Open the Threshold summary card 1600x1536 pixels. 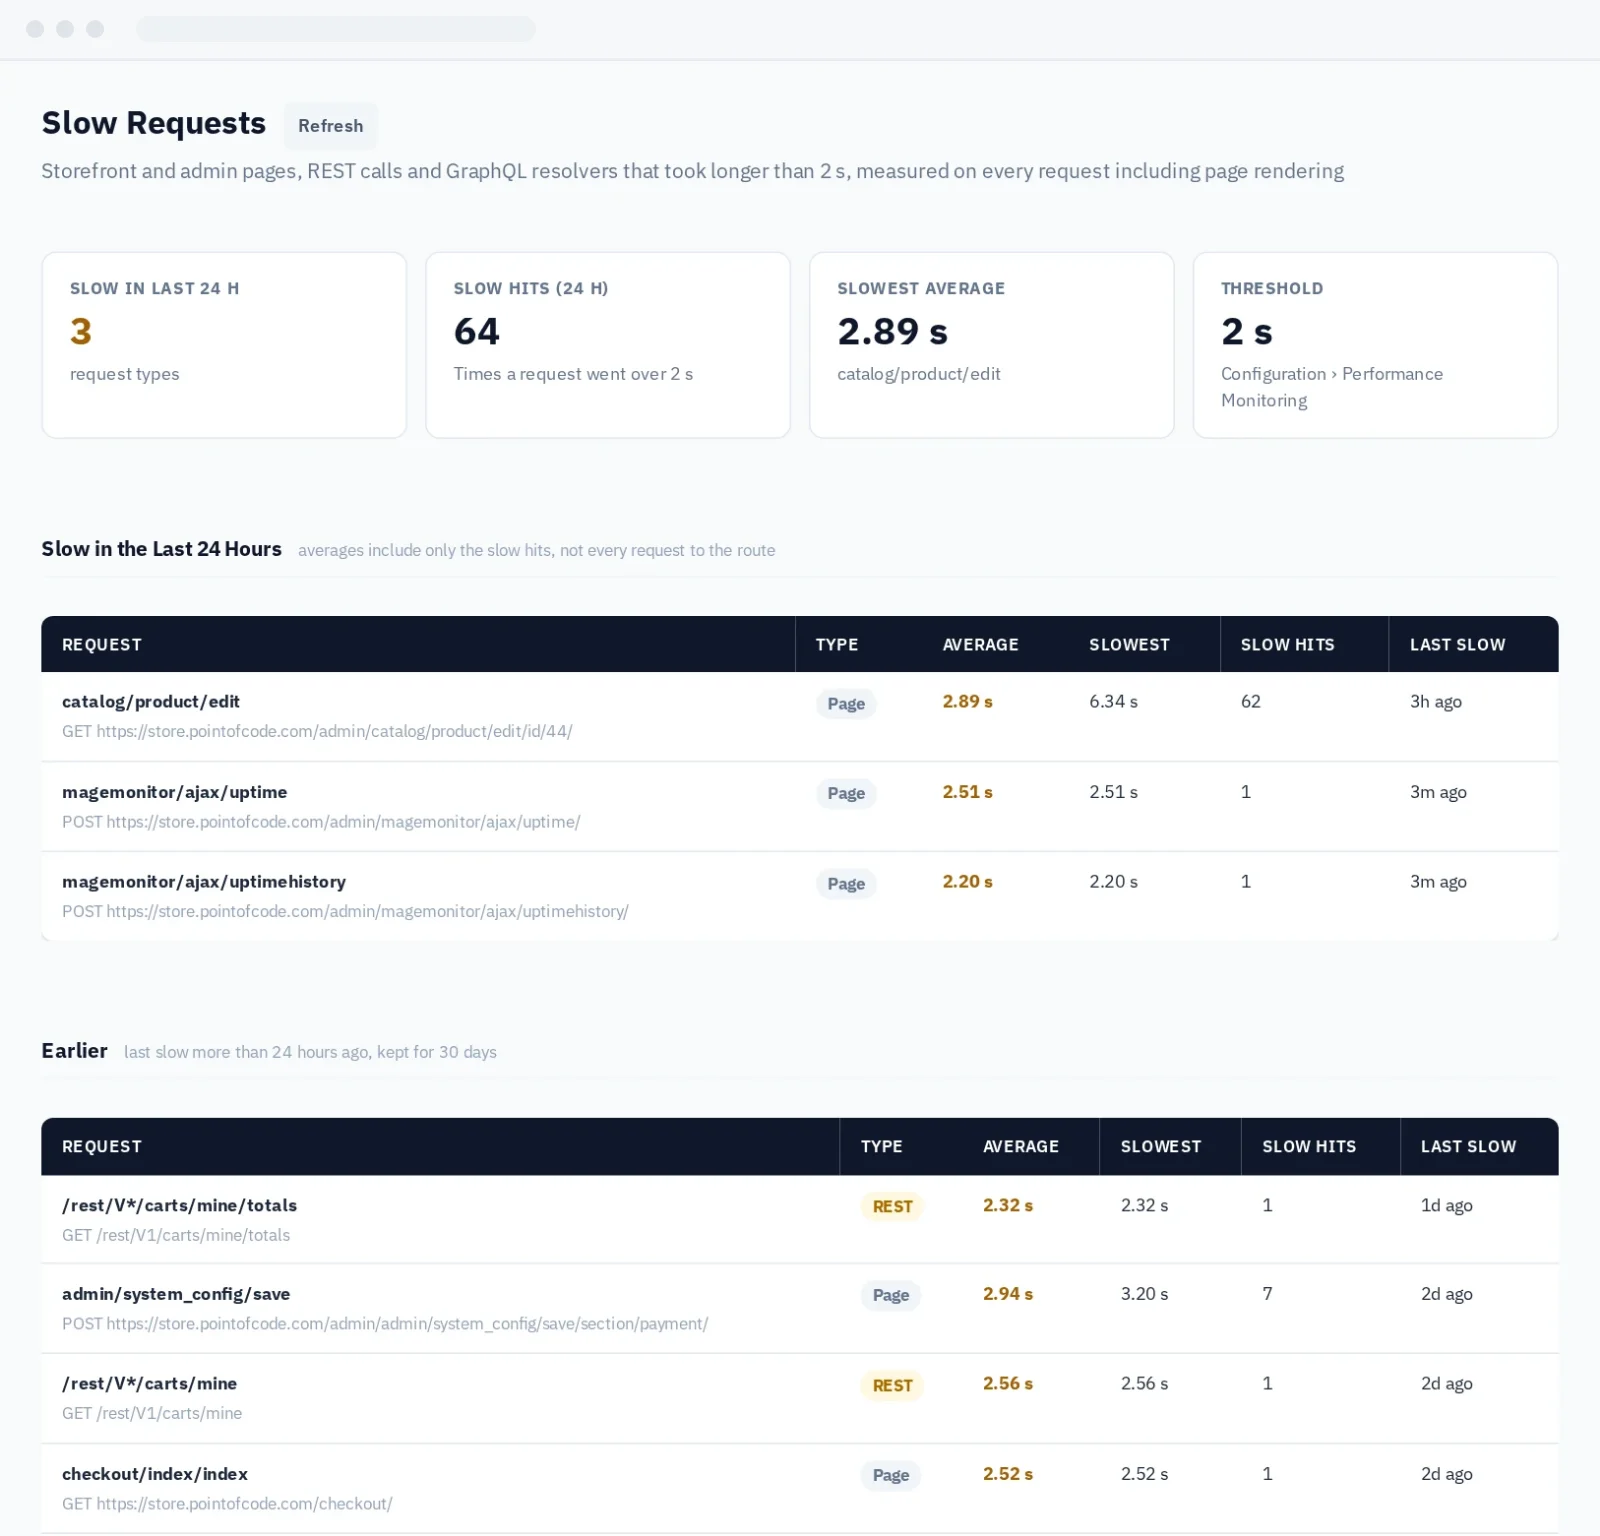[x=1375, y=345]
